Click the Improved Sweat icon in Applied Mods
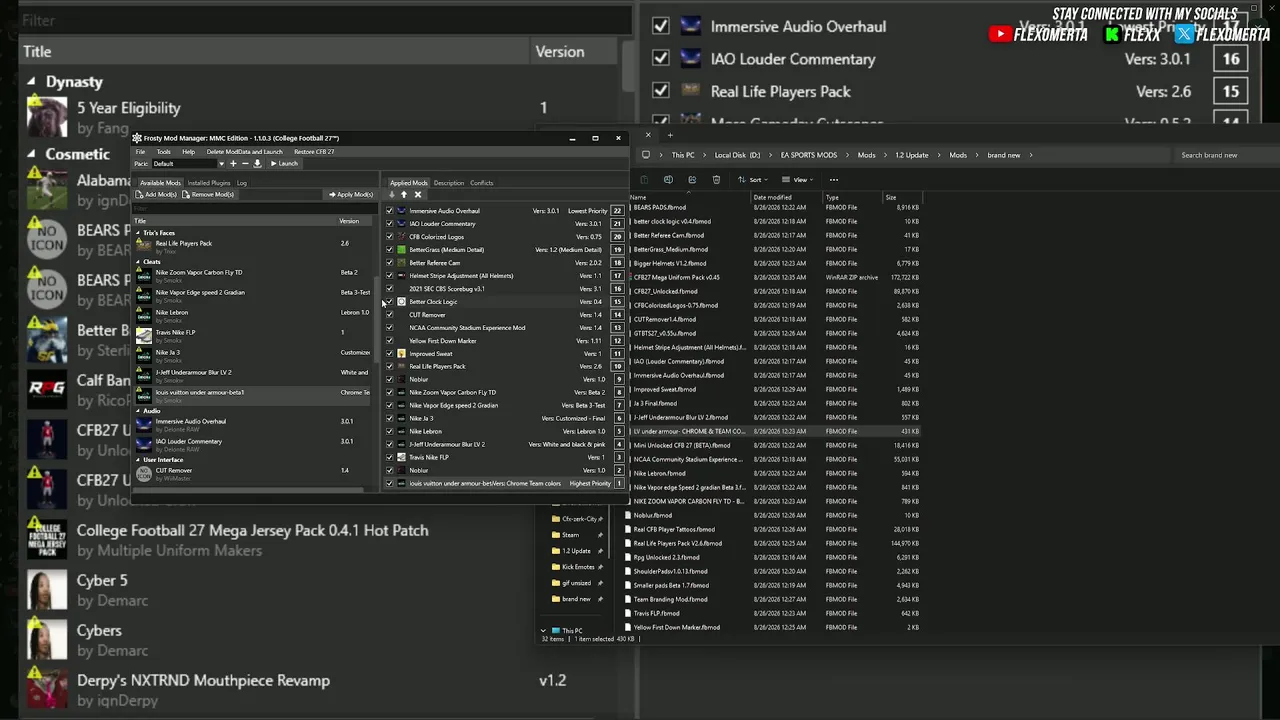 click(x=402, y=354)
